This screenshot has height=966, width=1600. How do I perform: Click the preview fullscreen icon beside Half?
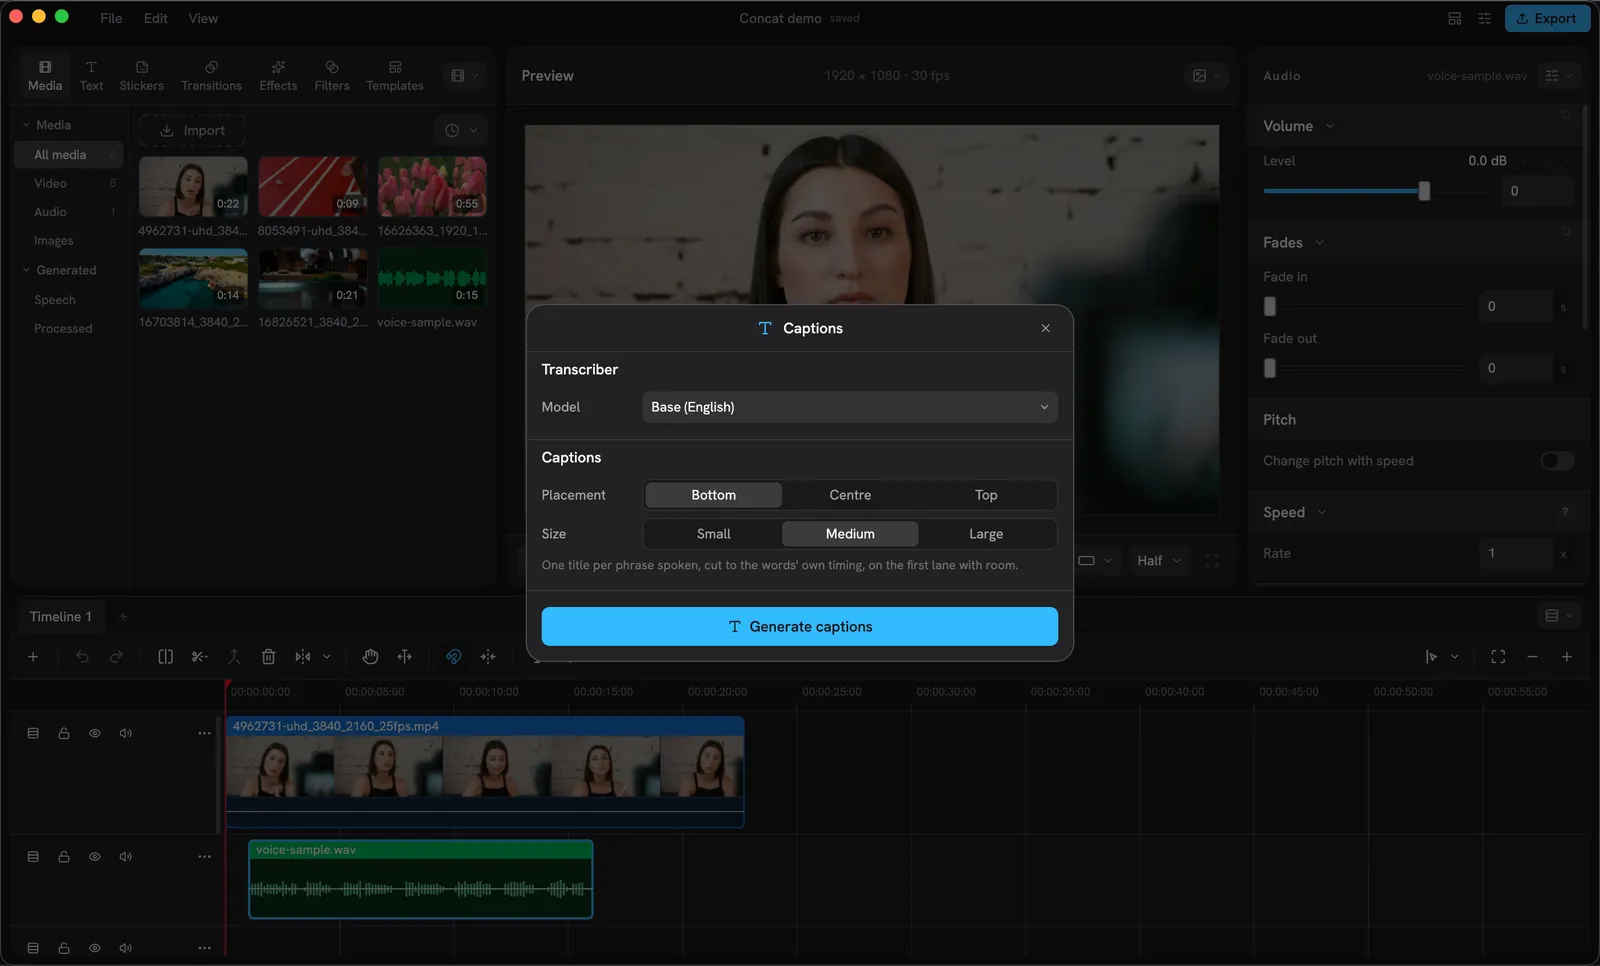coord(1212,561)
